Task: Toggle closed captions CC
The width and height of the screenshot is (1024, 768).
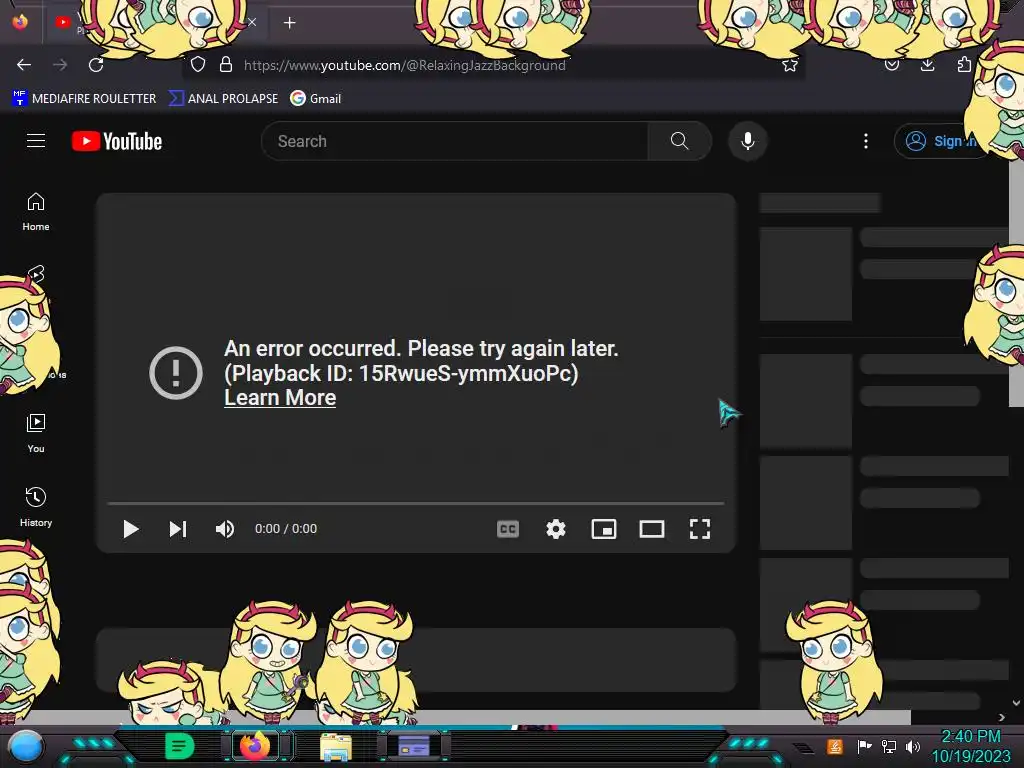Action: (508, 529)
